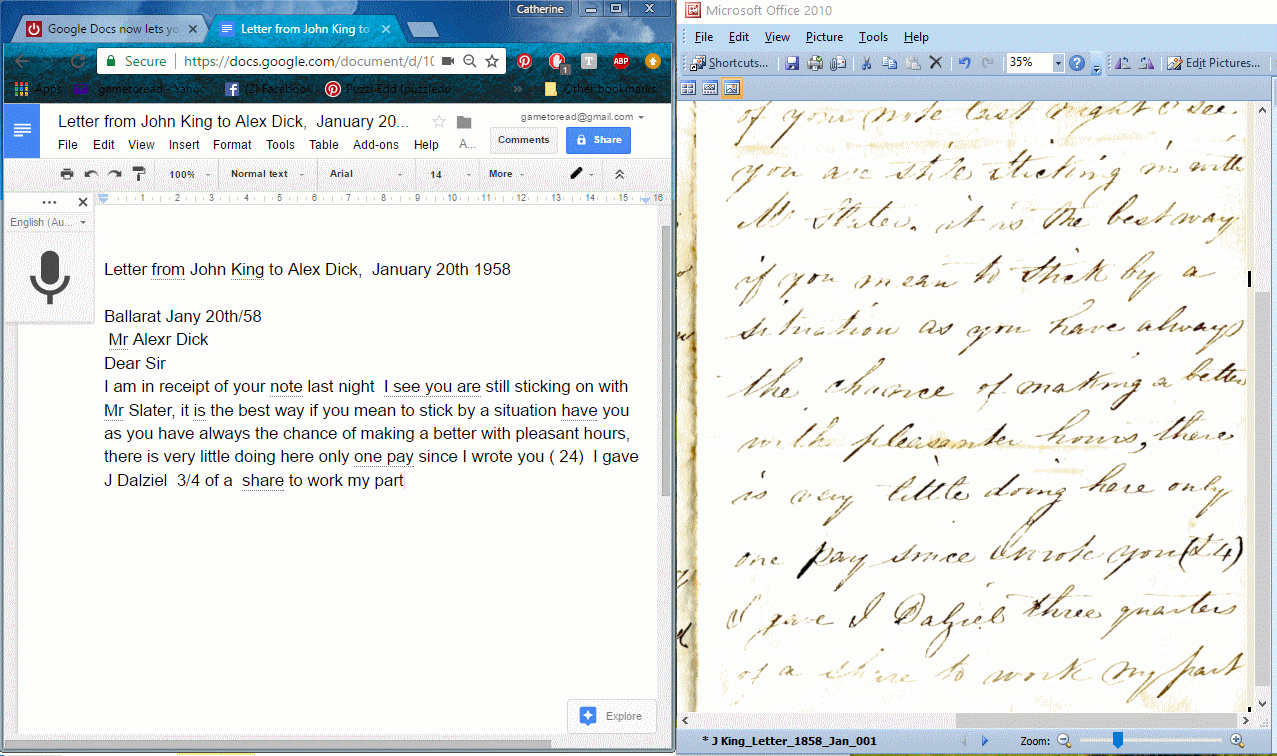Open the Docs File menu
This screenshot has height=756, width=1277.
(x=68, y=145)
